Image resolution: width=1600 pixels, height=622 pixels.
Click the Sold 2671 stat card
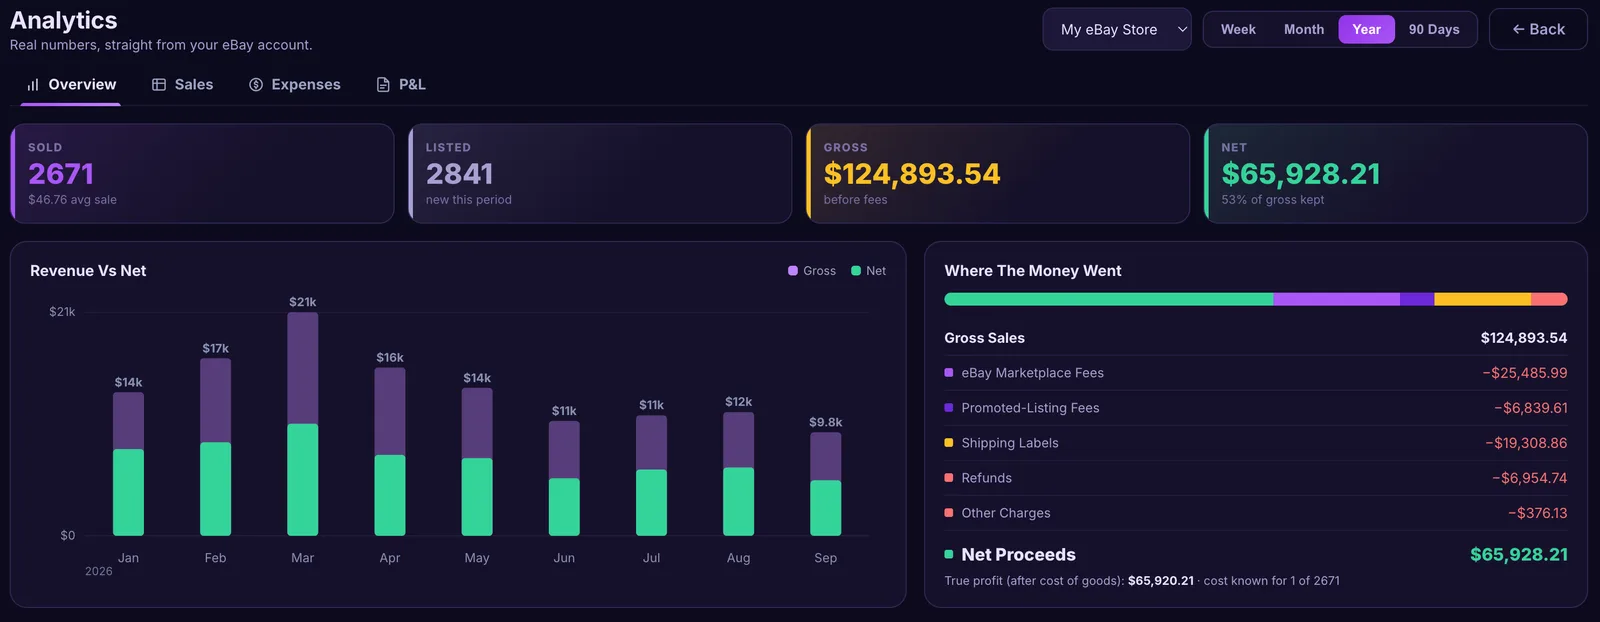(x=202, y=173)
